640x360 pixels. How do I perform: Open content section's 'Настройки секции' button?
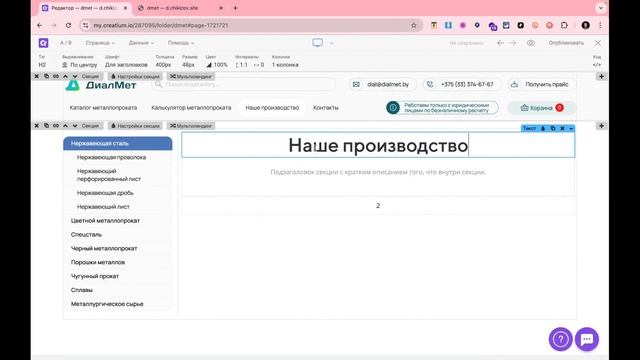(135, 126)
